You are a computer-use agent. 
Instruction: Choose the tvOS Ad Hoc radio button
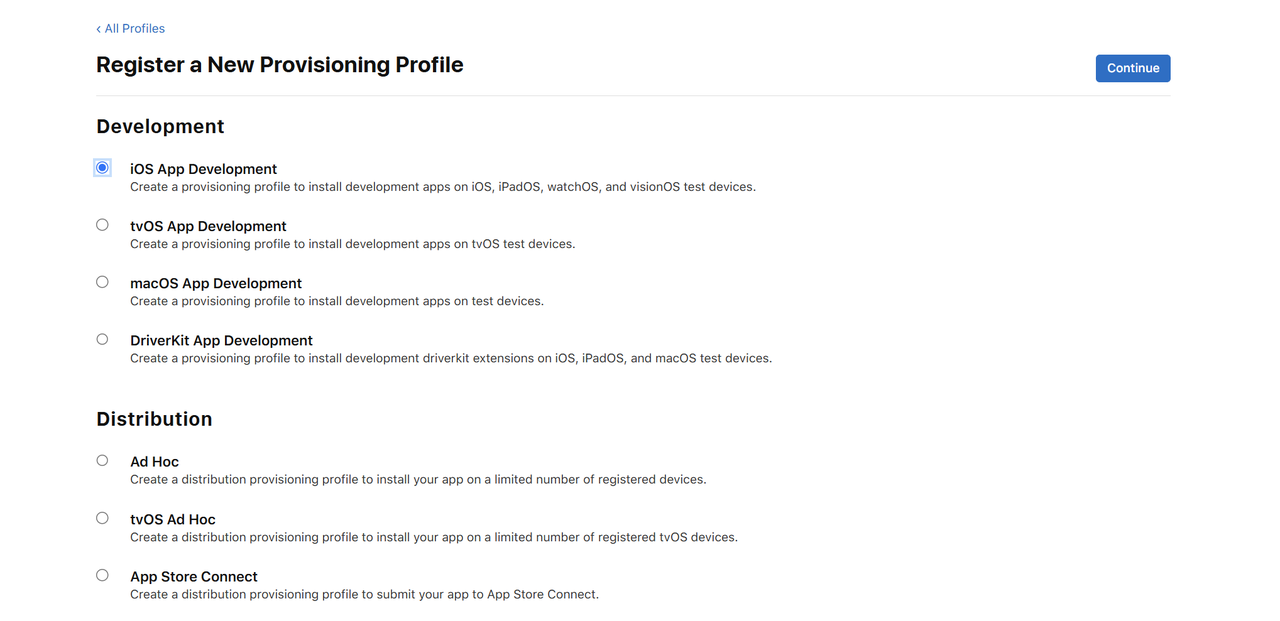coord(102,518)
